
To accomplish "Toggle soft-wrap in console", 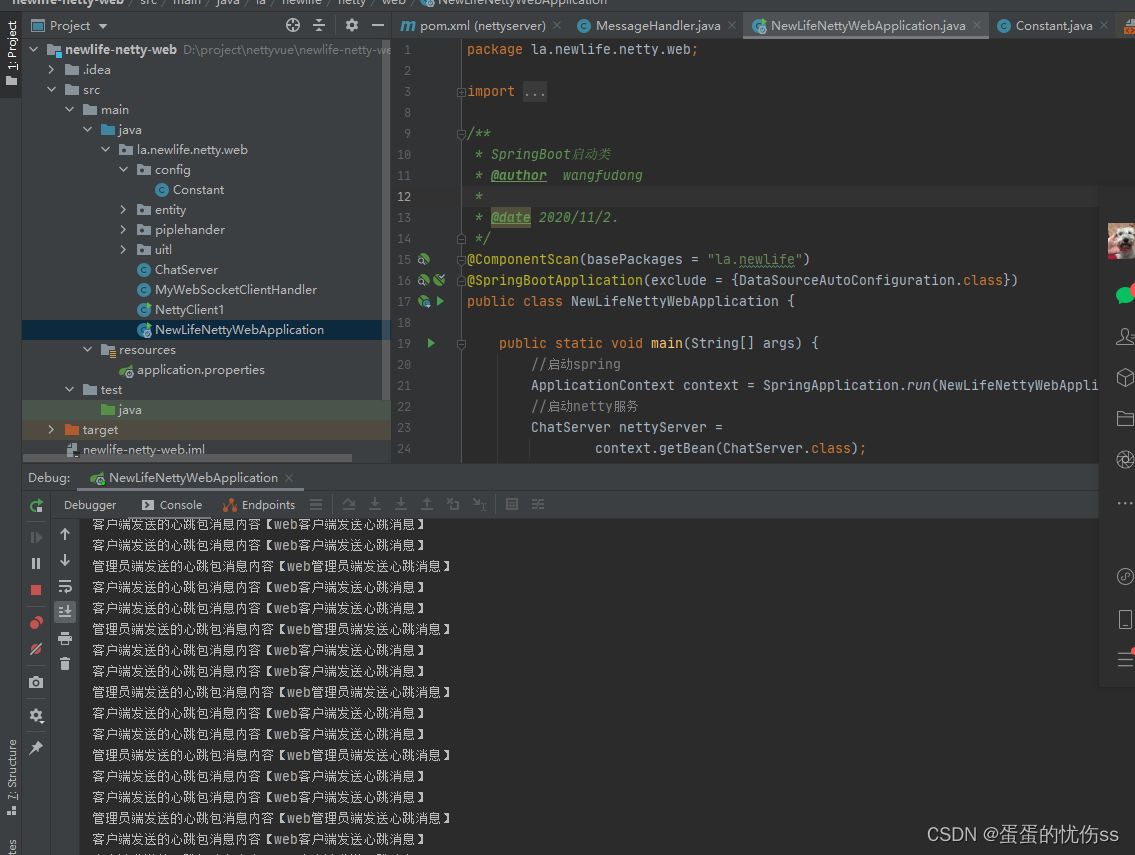I will tap(65, 586).
